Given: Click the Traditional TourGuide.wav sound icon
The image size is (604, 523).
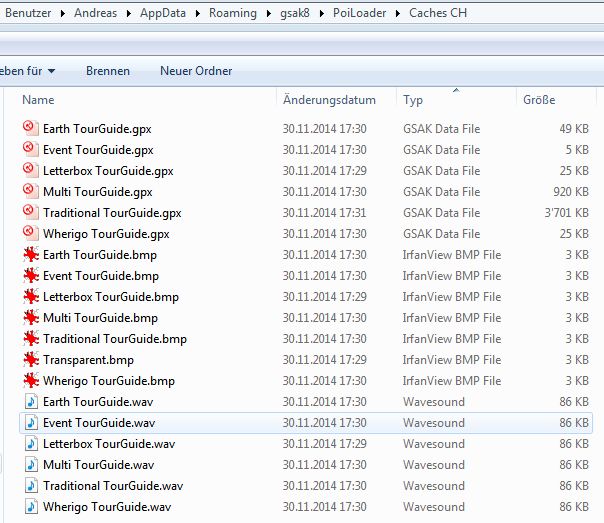Looking at the screenshot, I should [31, 486].
